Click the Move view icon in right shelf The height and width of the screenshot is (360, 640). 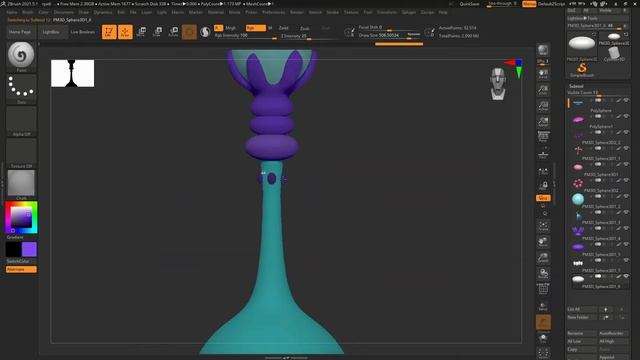click(543, 242)
